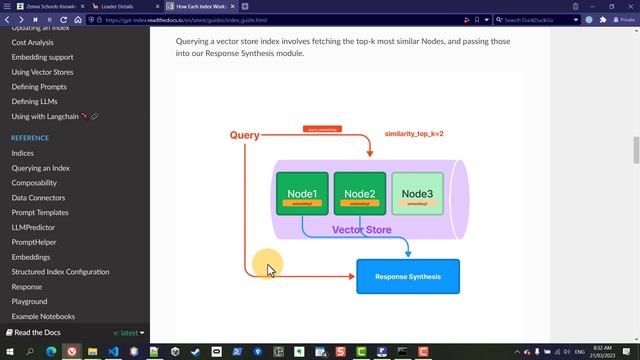The image size is (640, 360).
Task: Open Vivaldi from the taskbar
Action: [72, 351]
